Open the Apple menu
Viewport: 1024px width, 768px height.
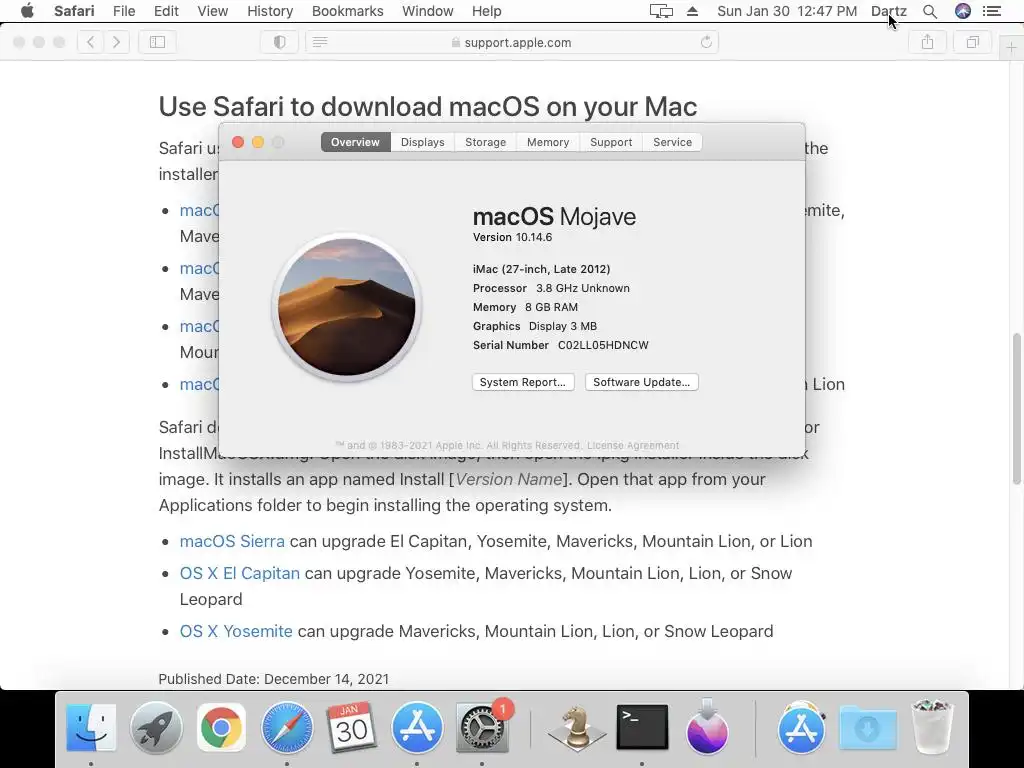coord(27,11)
